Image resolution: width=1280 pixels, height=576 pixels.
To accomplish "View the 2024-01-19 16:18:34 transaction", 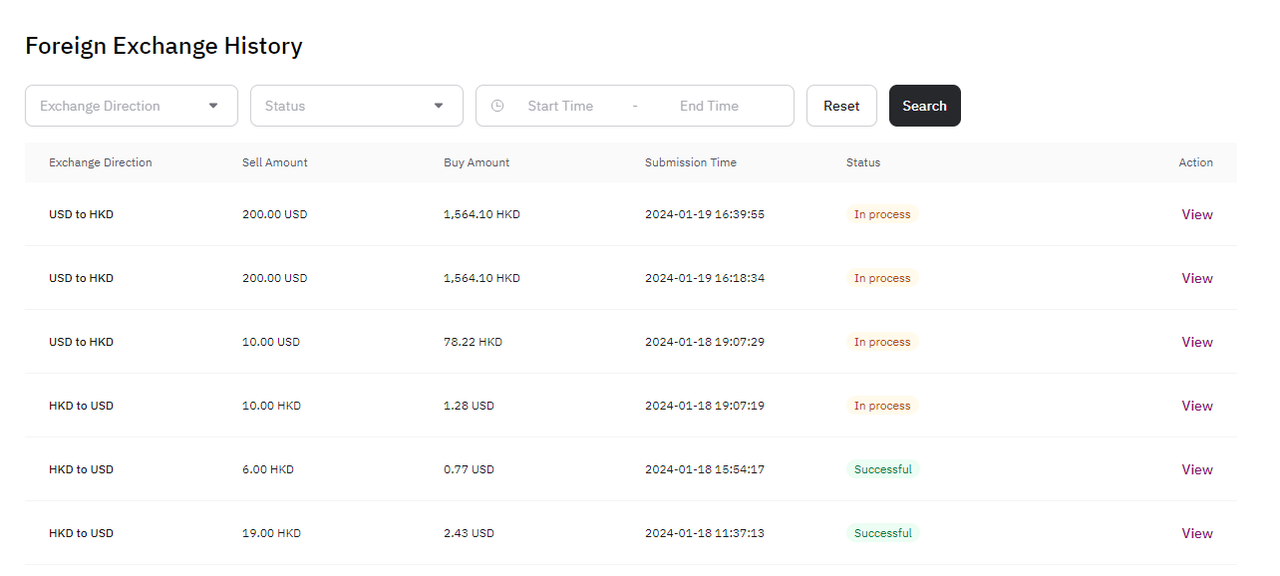I will [1197, 278].
